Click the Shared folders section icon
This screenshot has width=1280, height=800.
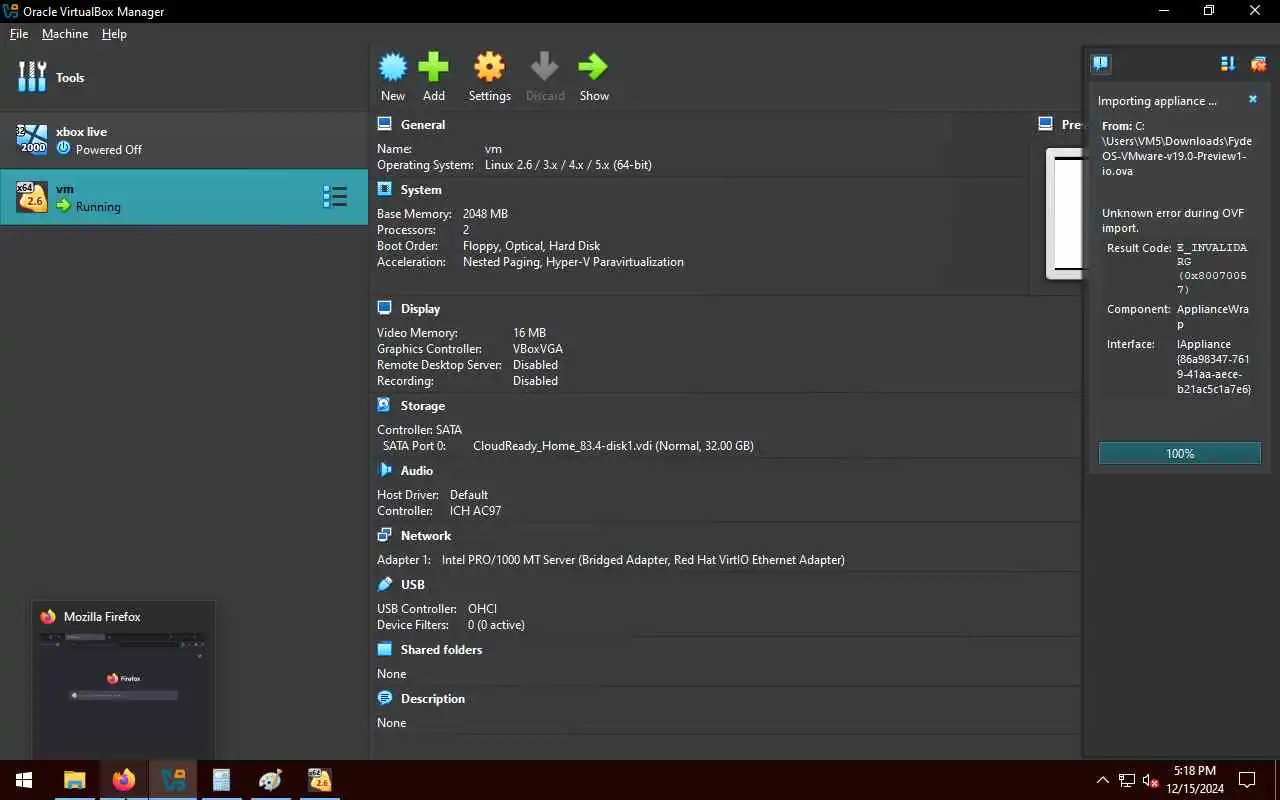[385, 649]
